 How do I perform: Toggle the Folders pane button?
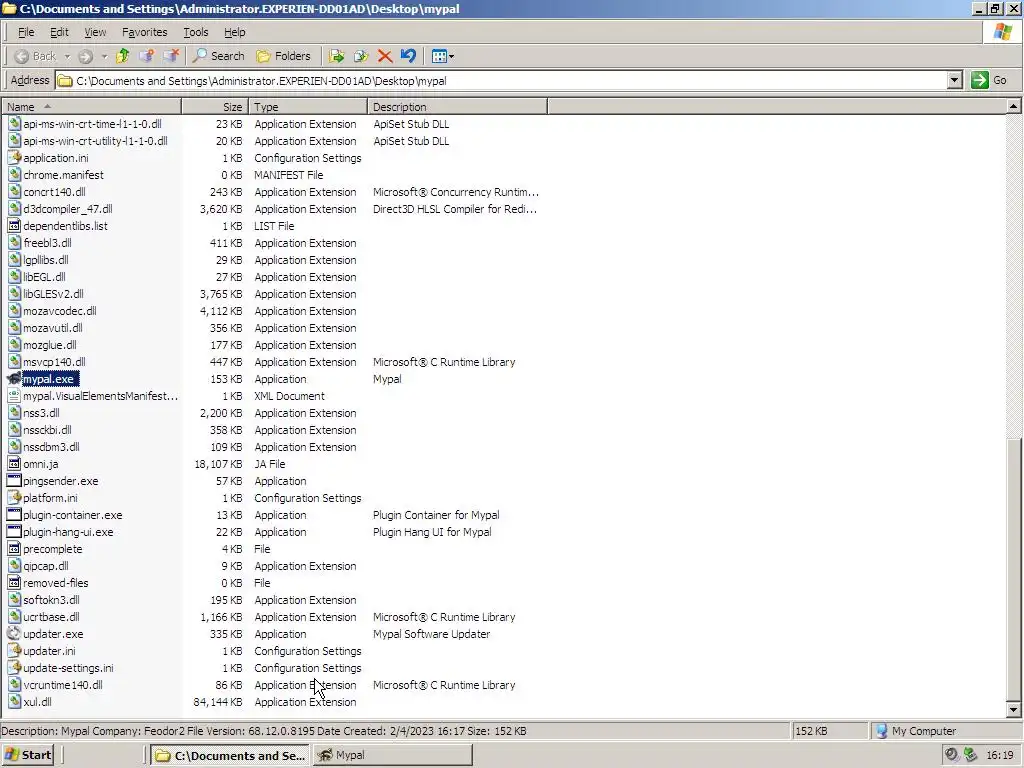[283, 56]
